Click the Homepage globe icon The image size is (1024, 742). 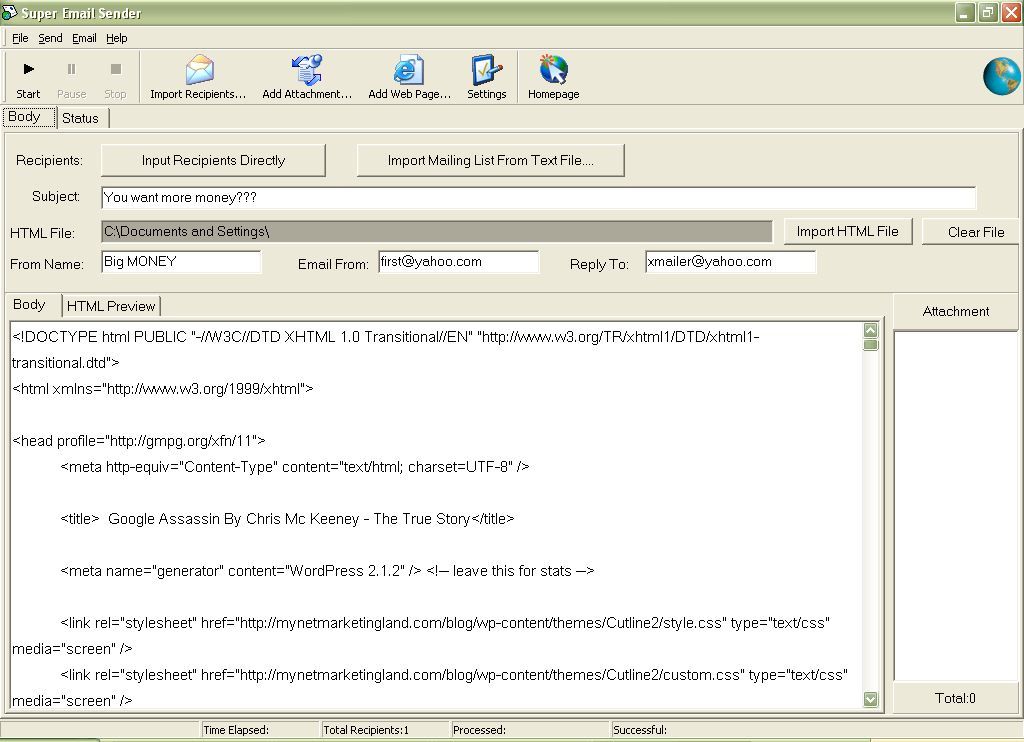coord(552,75)
